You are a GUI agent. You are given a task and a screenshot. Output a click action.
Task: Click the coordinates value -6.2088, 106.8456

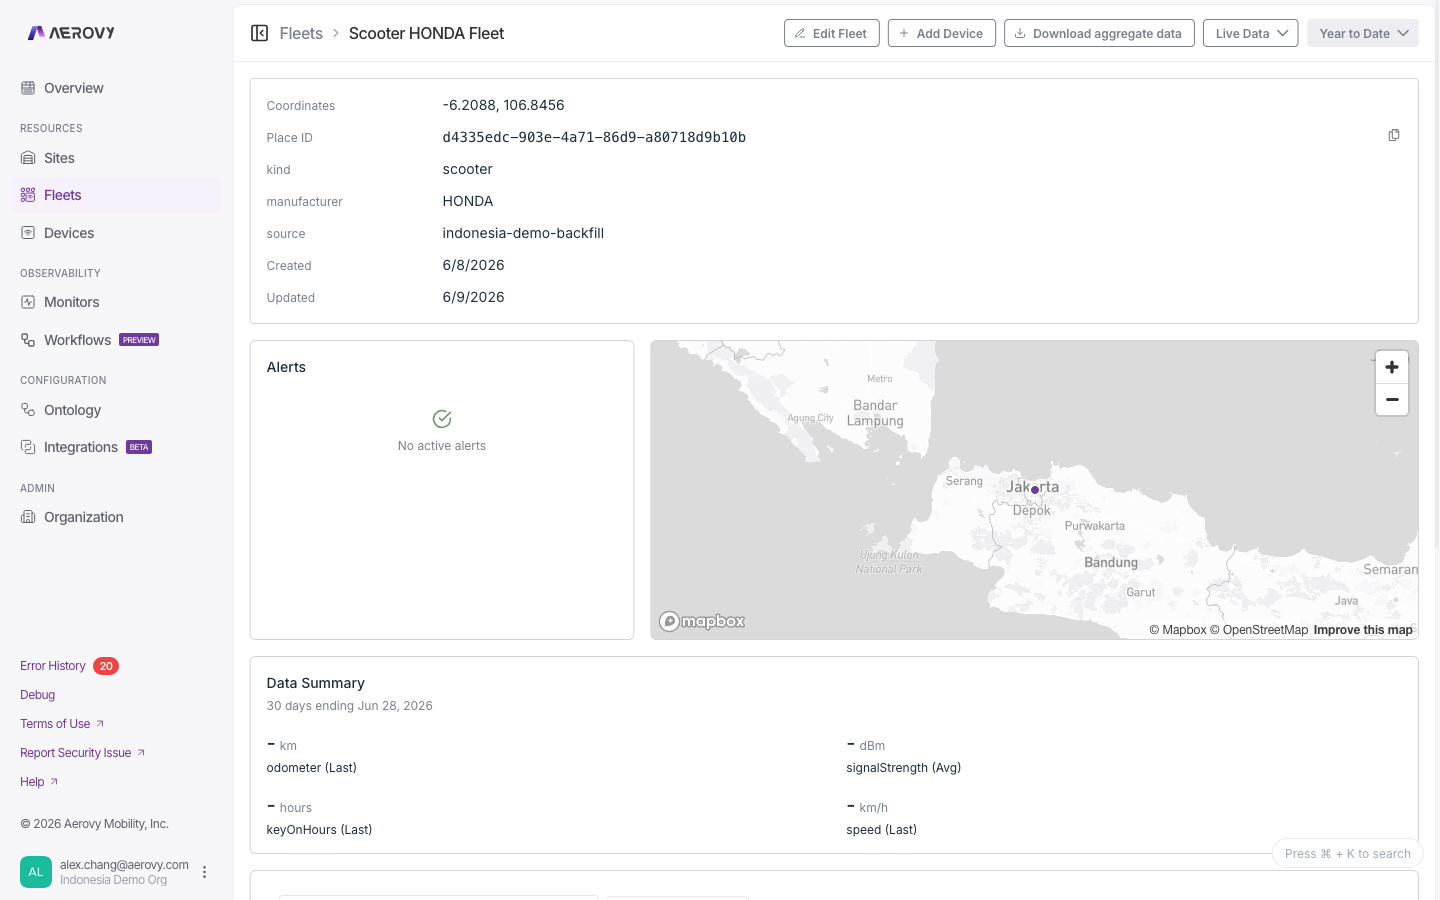[x=503, y=105]
